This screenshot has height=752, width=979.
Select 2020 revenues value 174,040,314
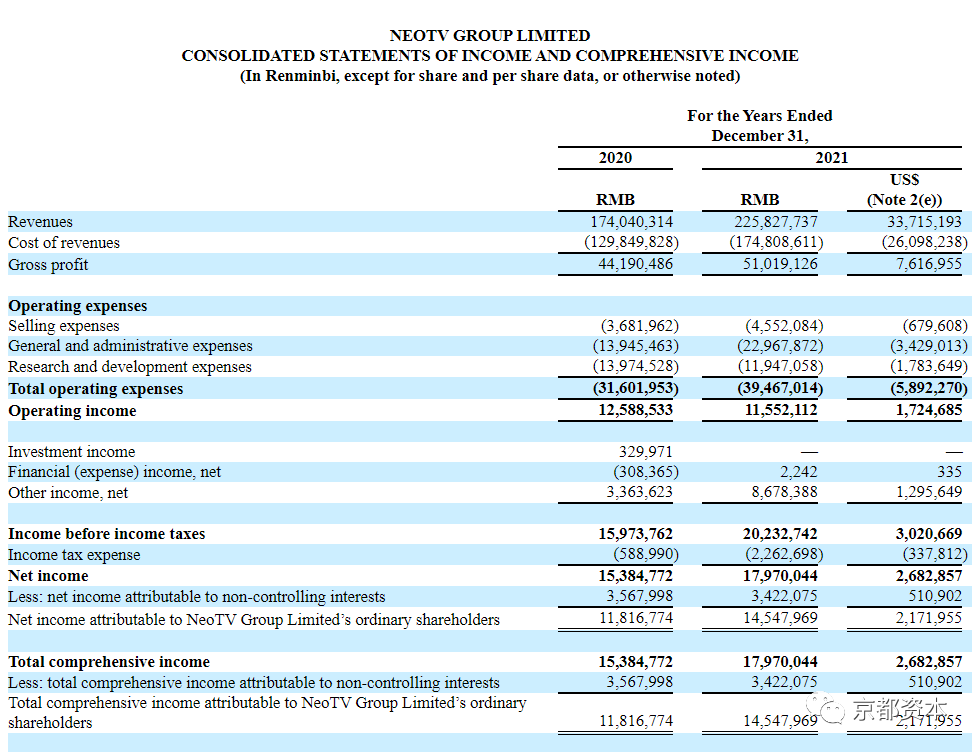click(632, 222)
